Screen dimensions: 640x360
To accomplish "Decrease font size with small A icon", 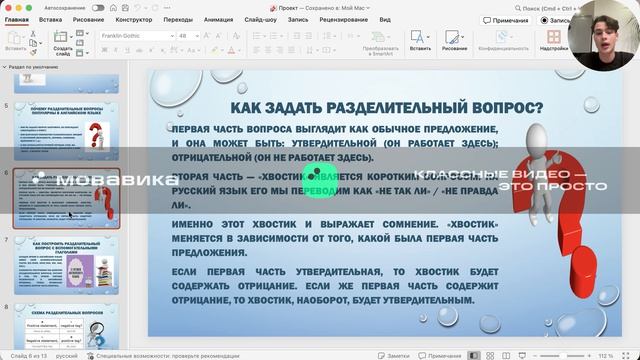I will tap(218, 36).
